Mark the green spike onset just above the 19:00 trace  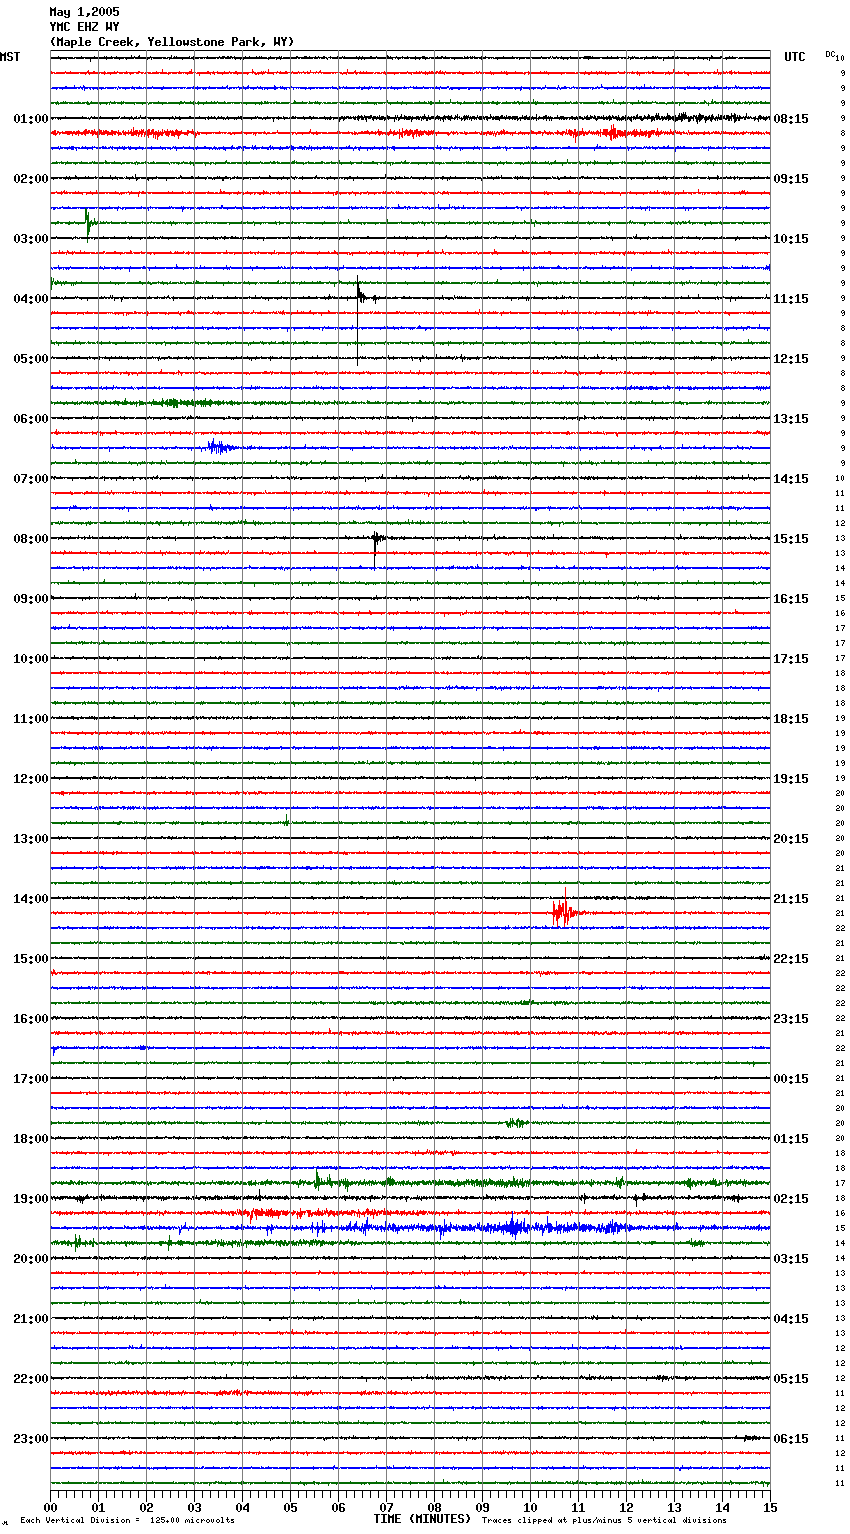[x=318, y=1180]
